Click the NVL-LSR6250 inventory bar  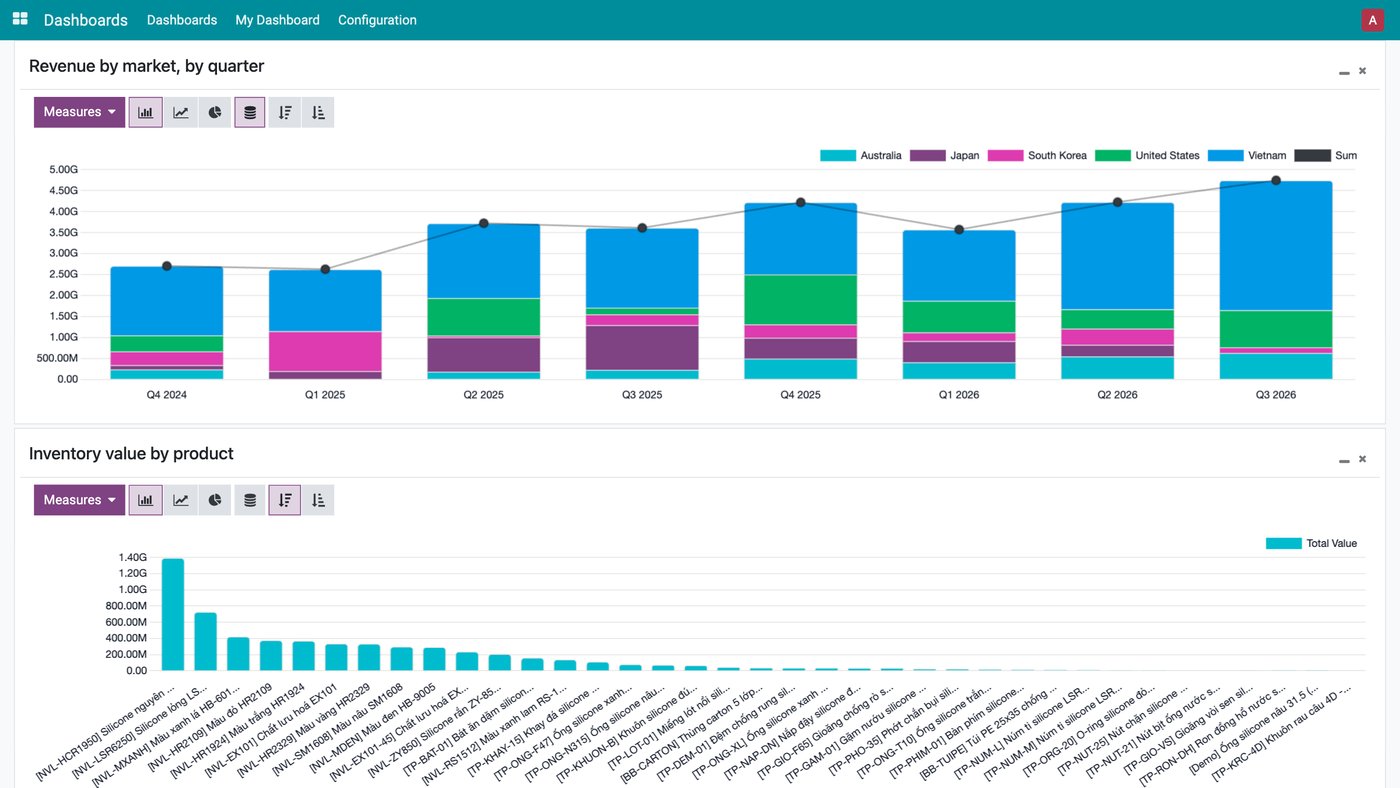click(206, 641)
